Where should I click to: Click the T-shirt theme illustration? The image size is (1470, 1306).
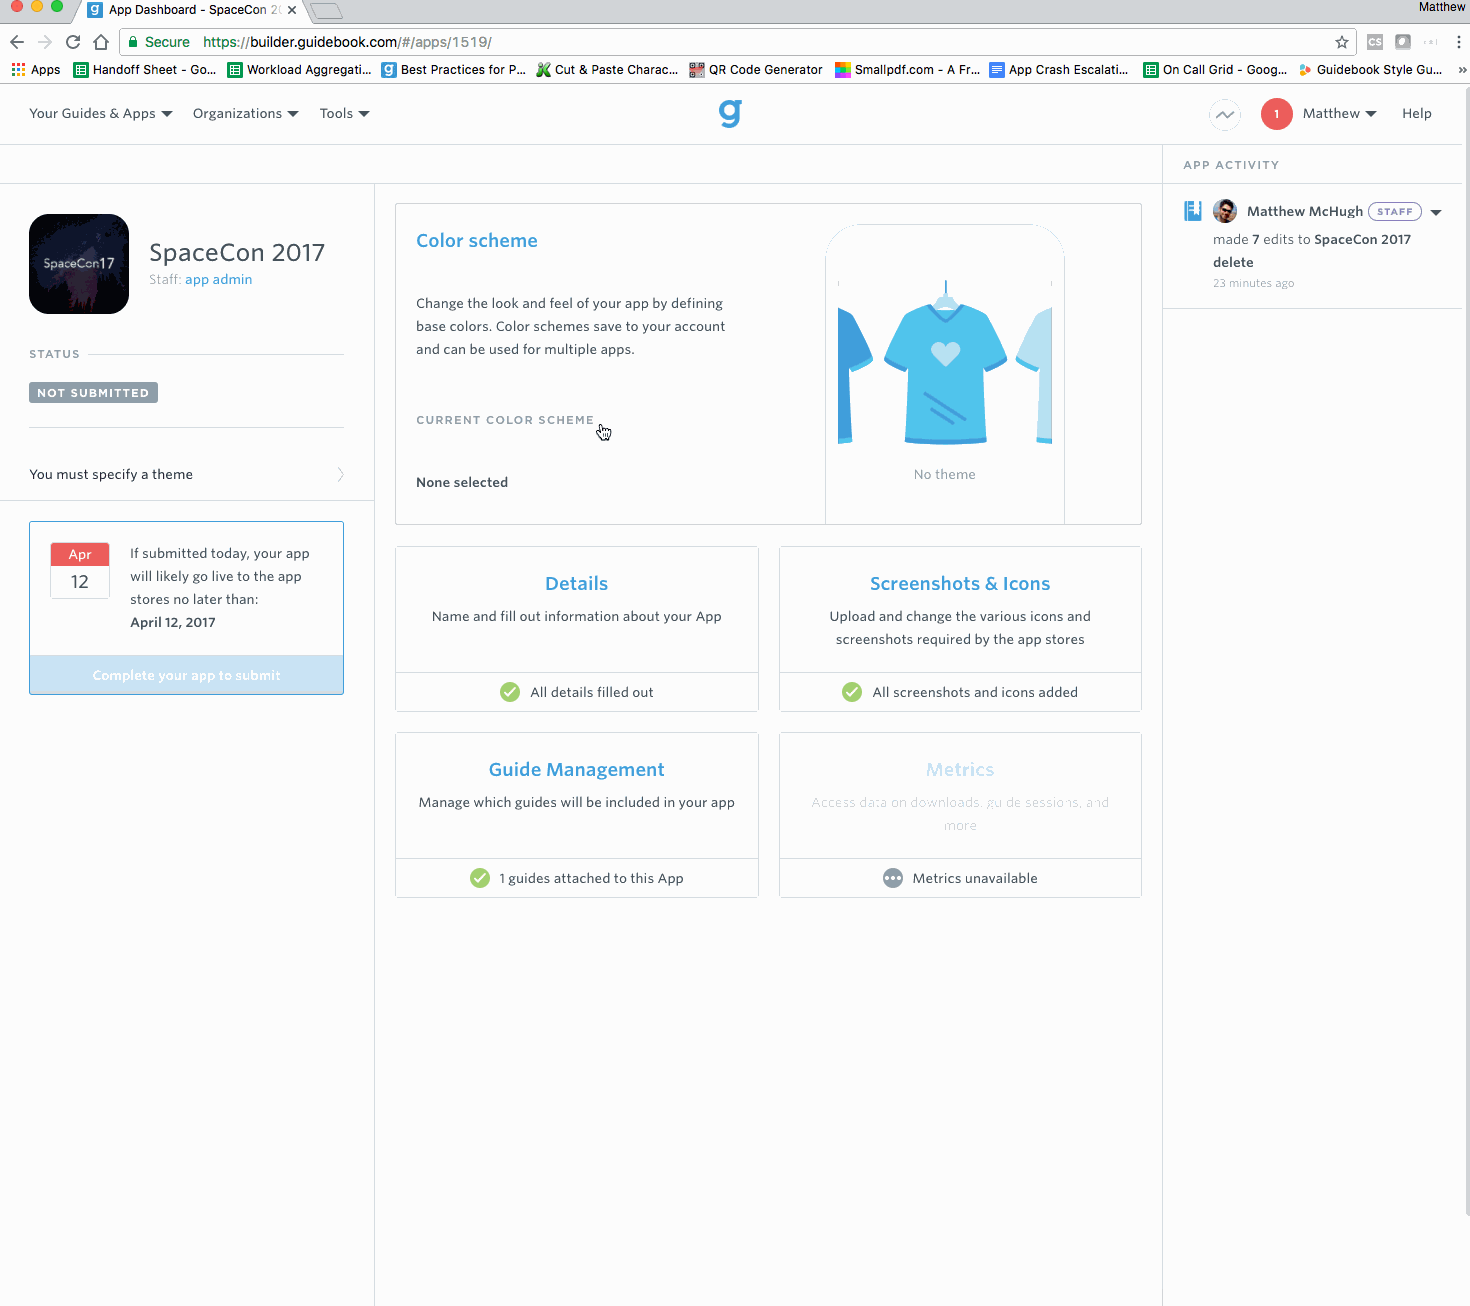coord(945,363)
